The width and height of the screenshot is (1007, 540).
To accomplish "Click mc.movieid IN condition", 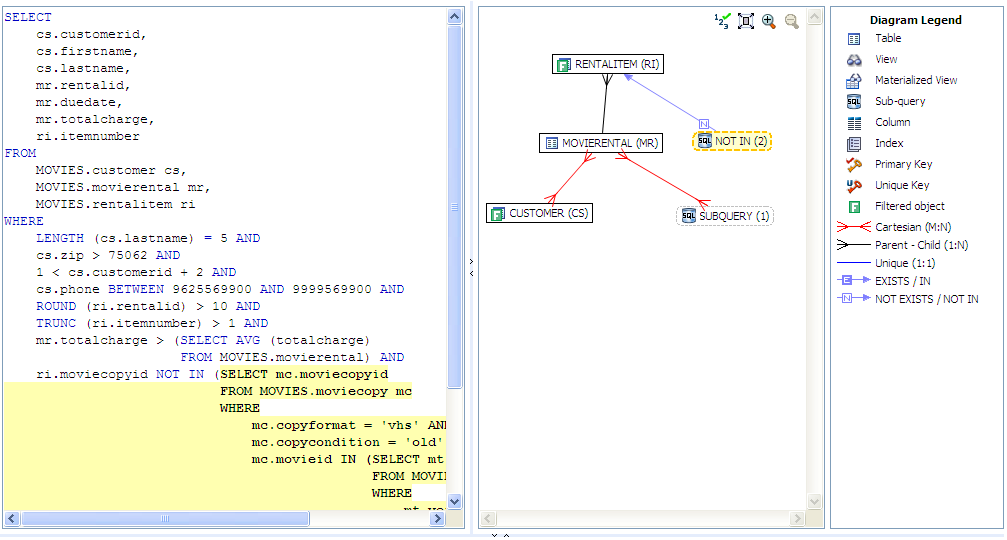I will [x=303, y=459].
